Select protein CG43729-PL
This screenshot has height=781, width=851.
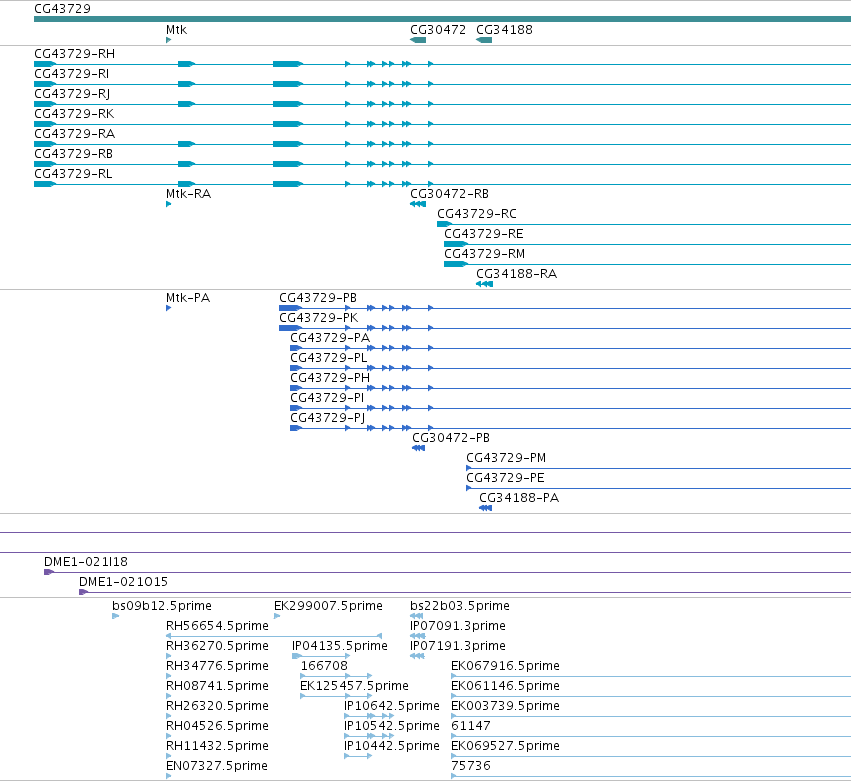click(x=328, y=358)
